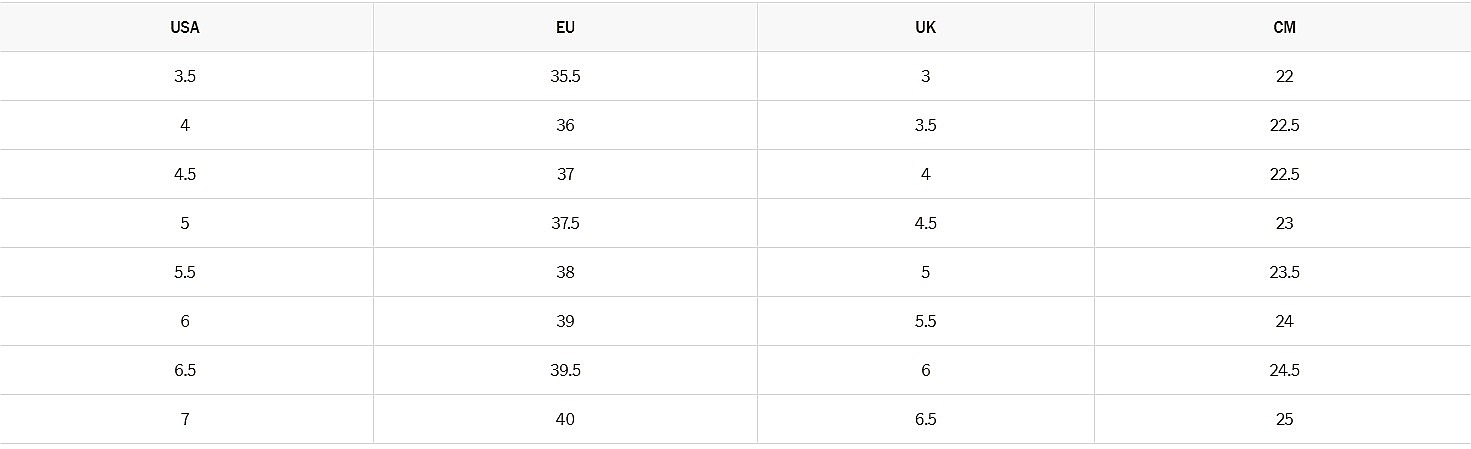Click the 23 CM cell
This screenshot has width=1471, height=449.
click(x=1284, y=223)
